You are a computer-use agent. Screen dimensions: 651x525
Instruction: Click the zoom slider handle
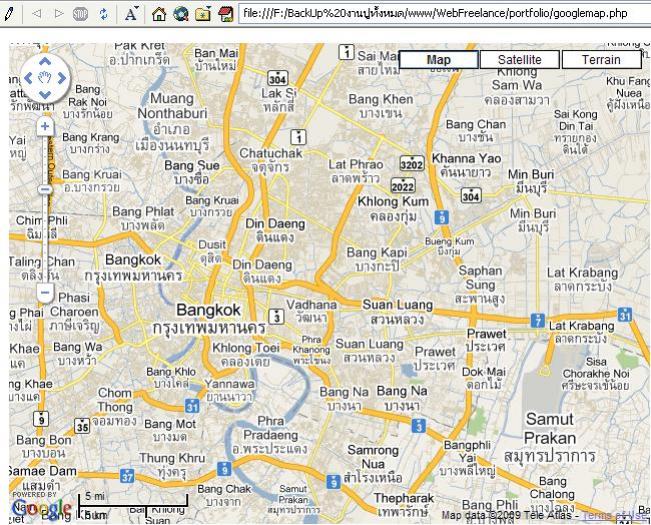click(x=45, y=190)
